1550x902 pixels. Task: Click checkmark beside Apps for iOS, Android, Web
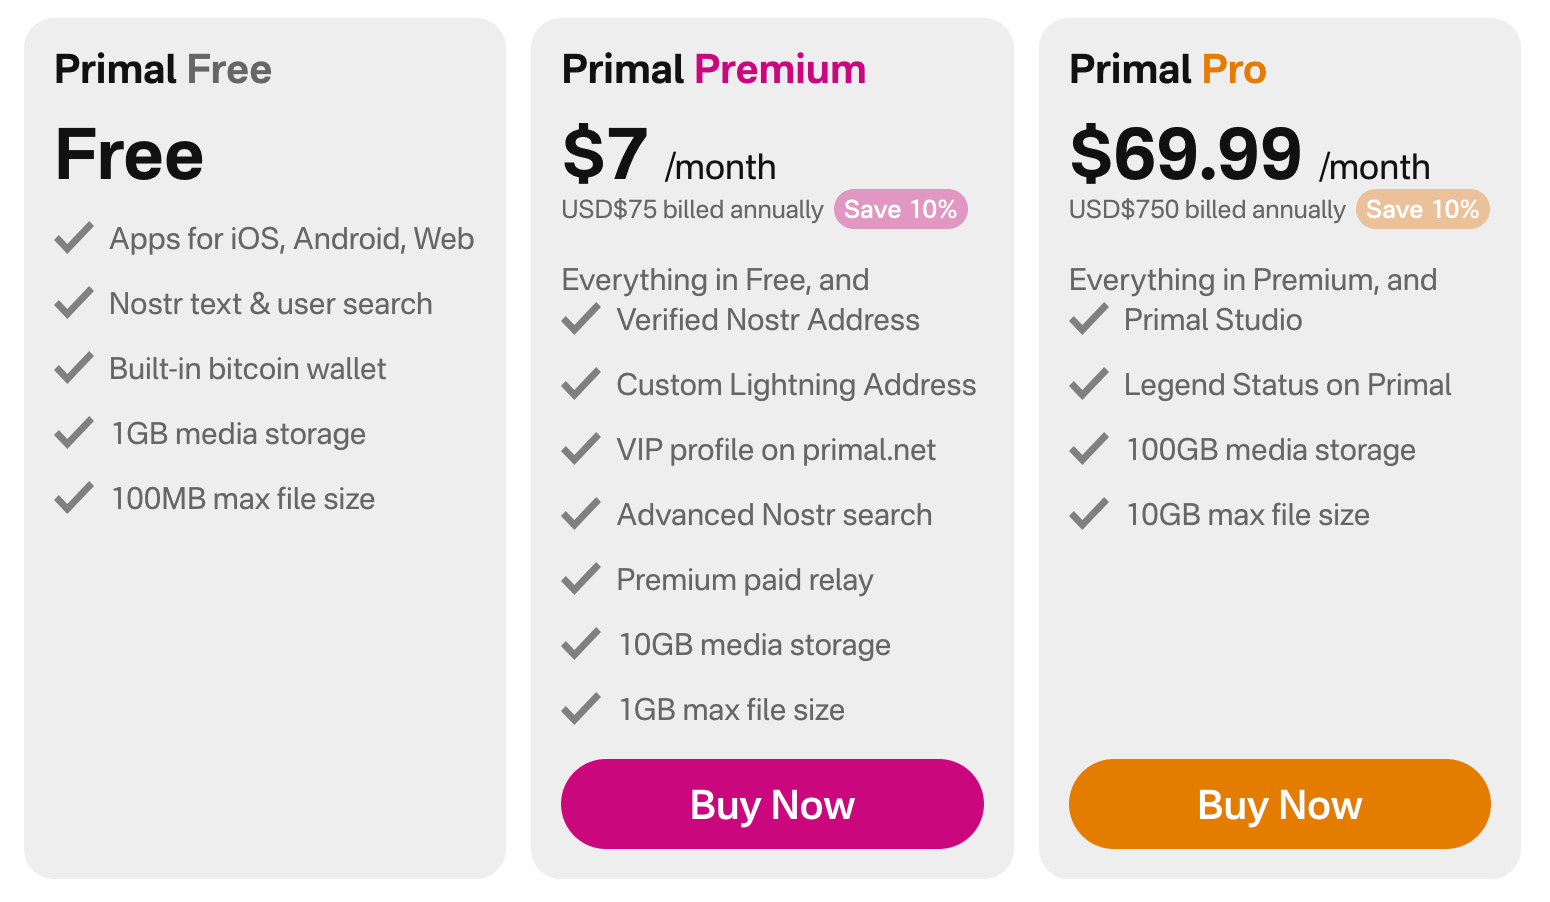click(x=74, y=238)
